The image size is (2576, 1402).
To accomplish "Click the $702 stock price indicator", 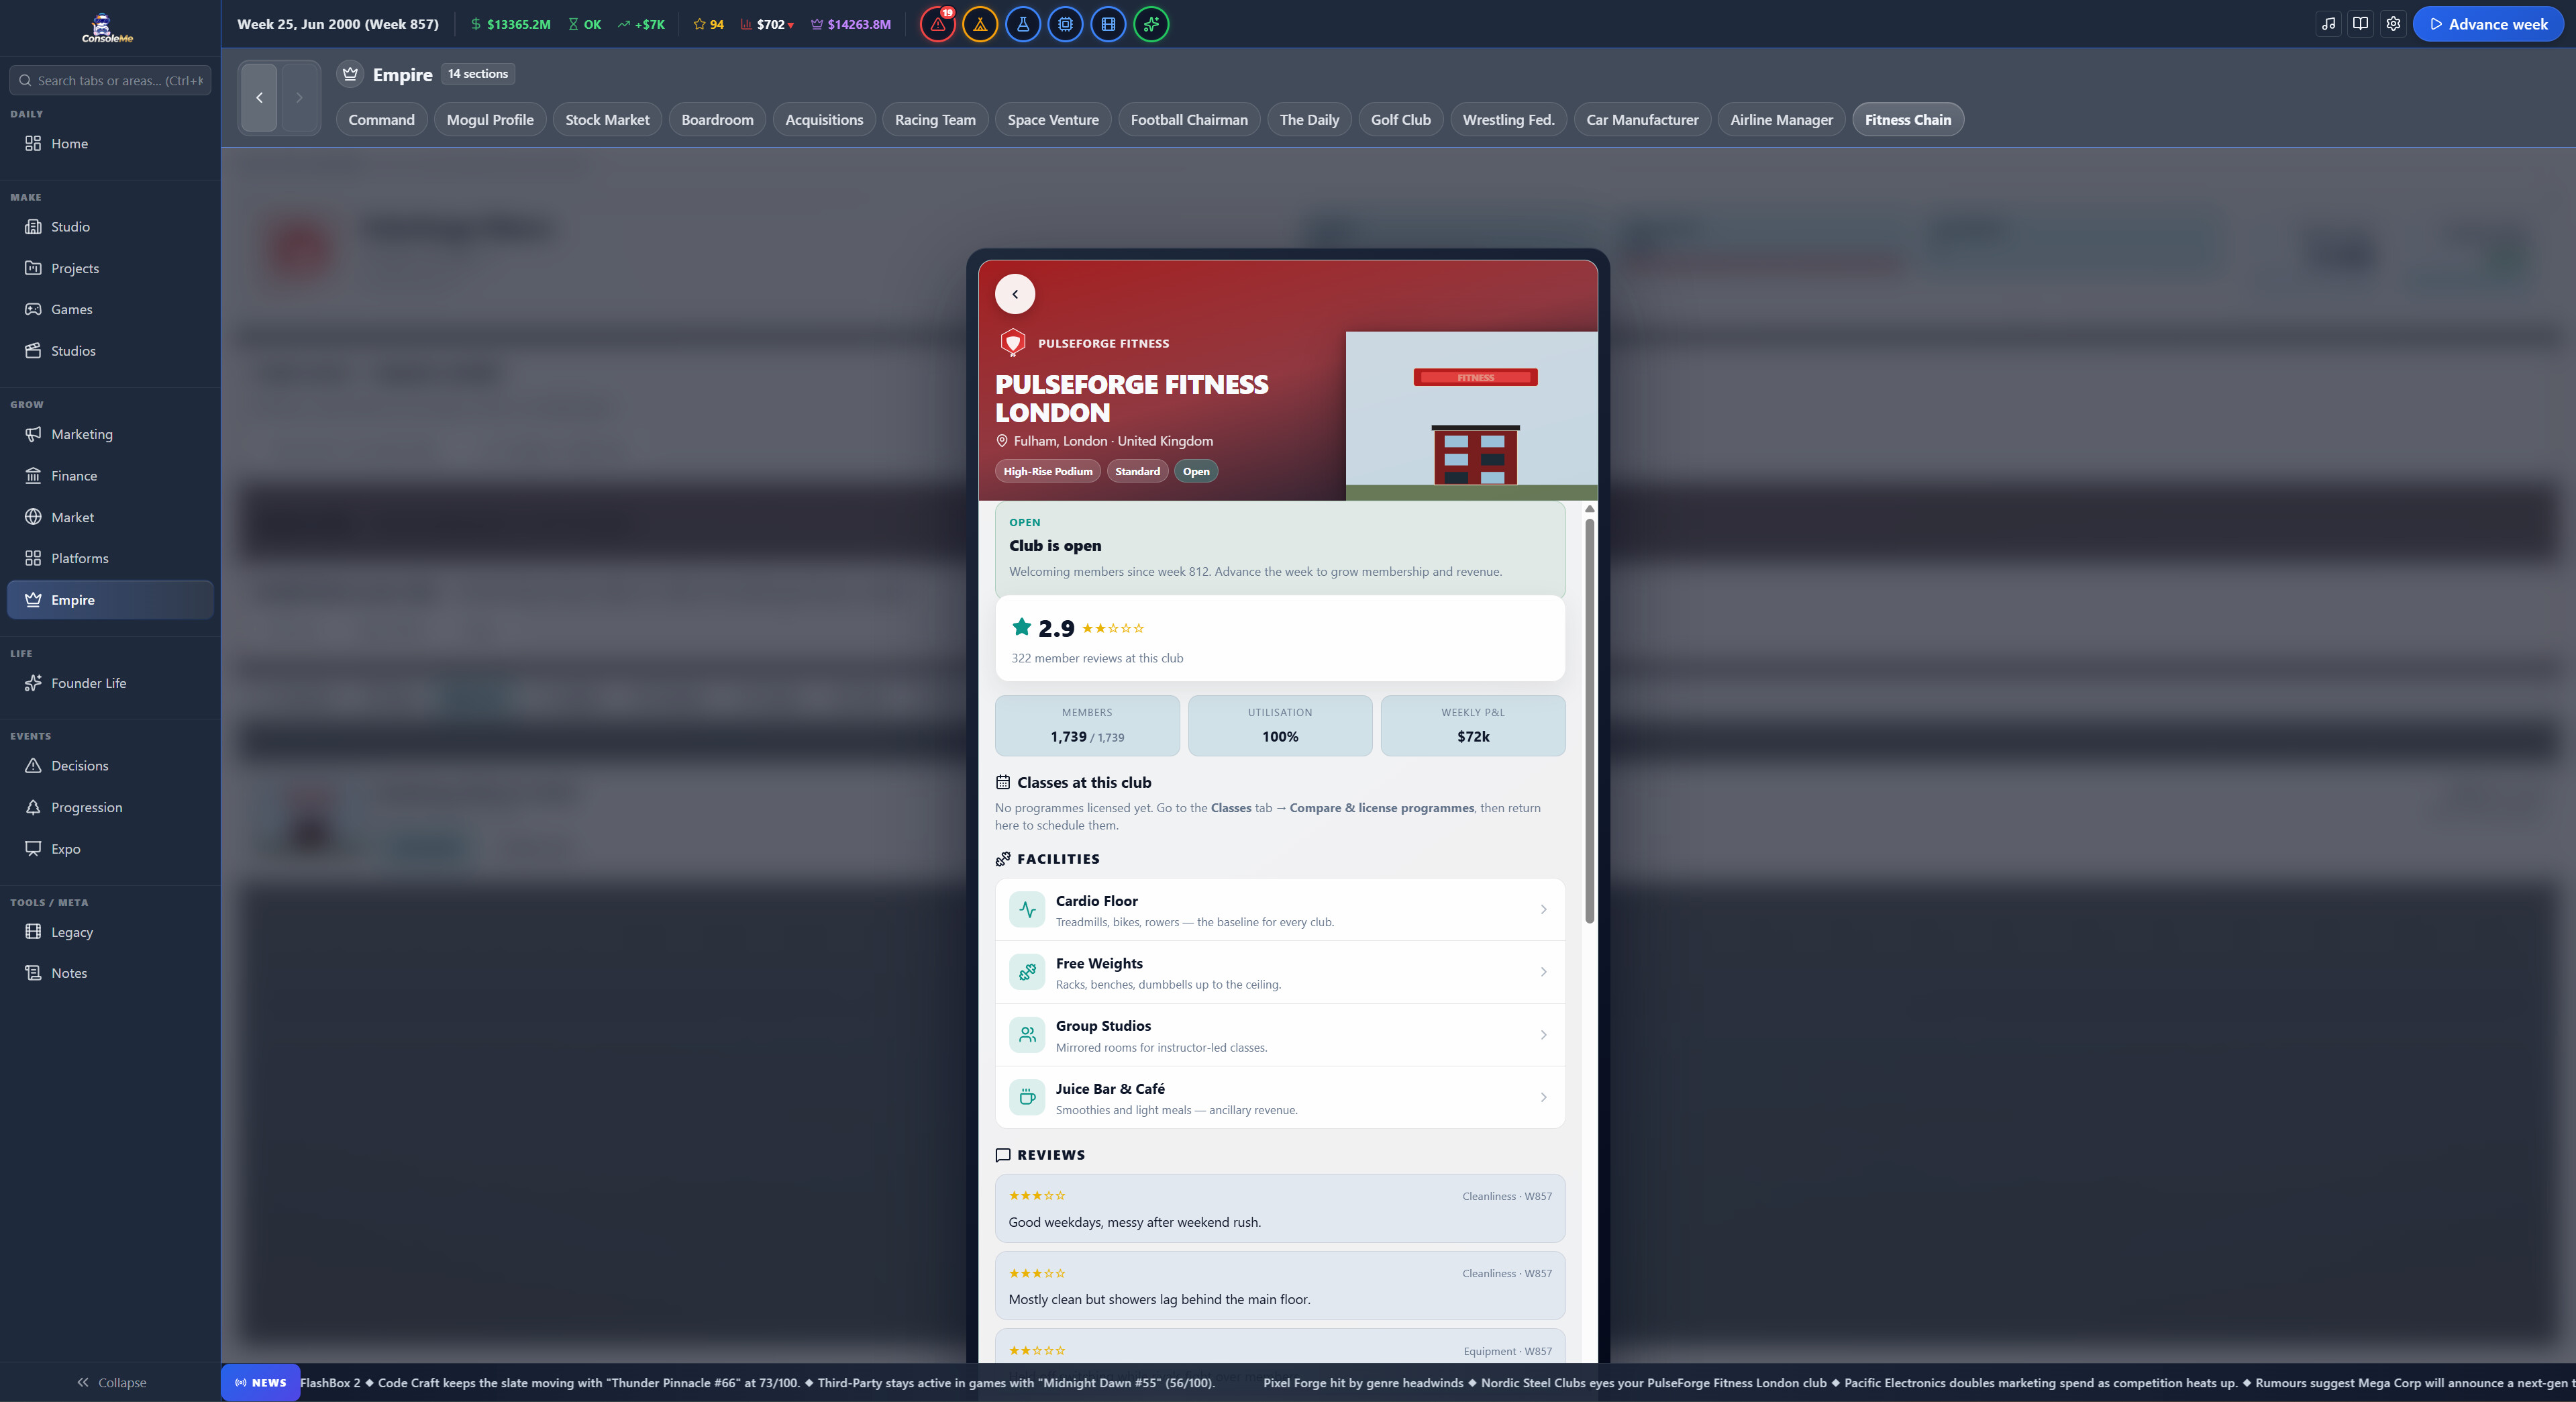I will tap(767, 24).
